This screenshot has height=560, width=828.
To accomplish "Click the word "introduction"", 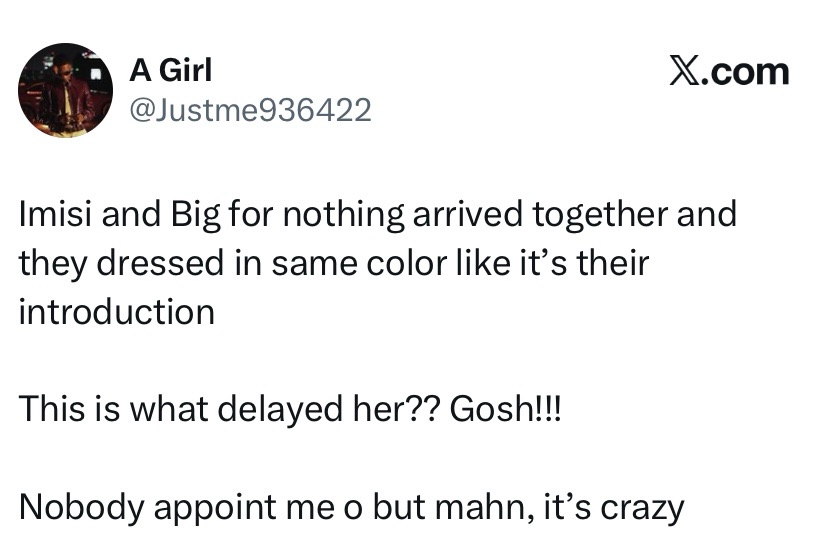I will pyautogui.click(x=116, y=312).
